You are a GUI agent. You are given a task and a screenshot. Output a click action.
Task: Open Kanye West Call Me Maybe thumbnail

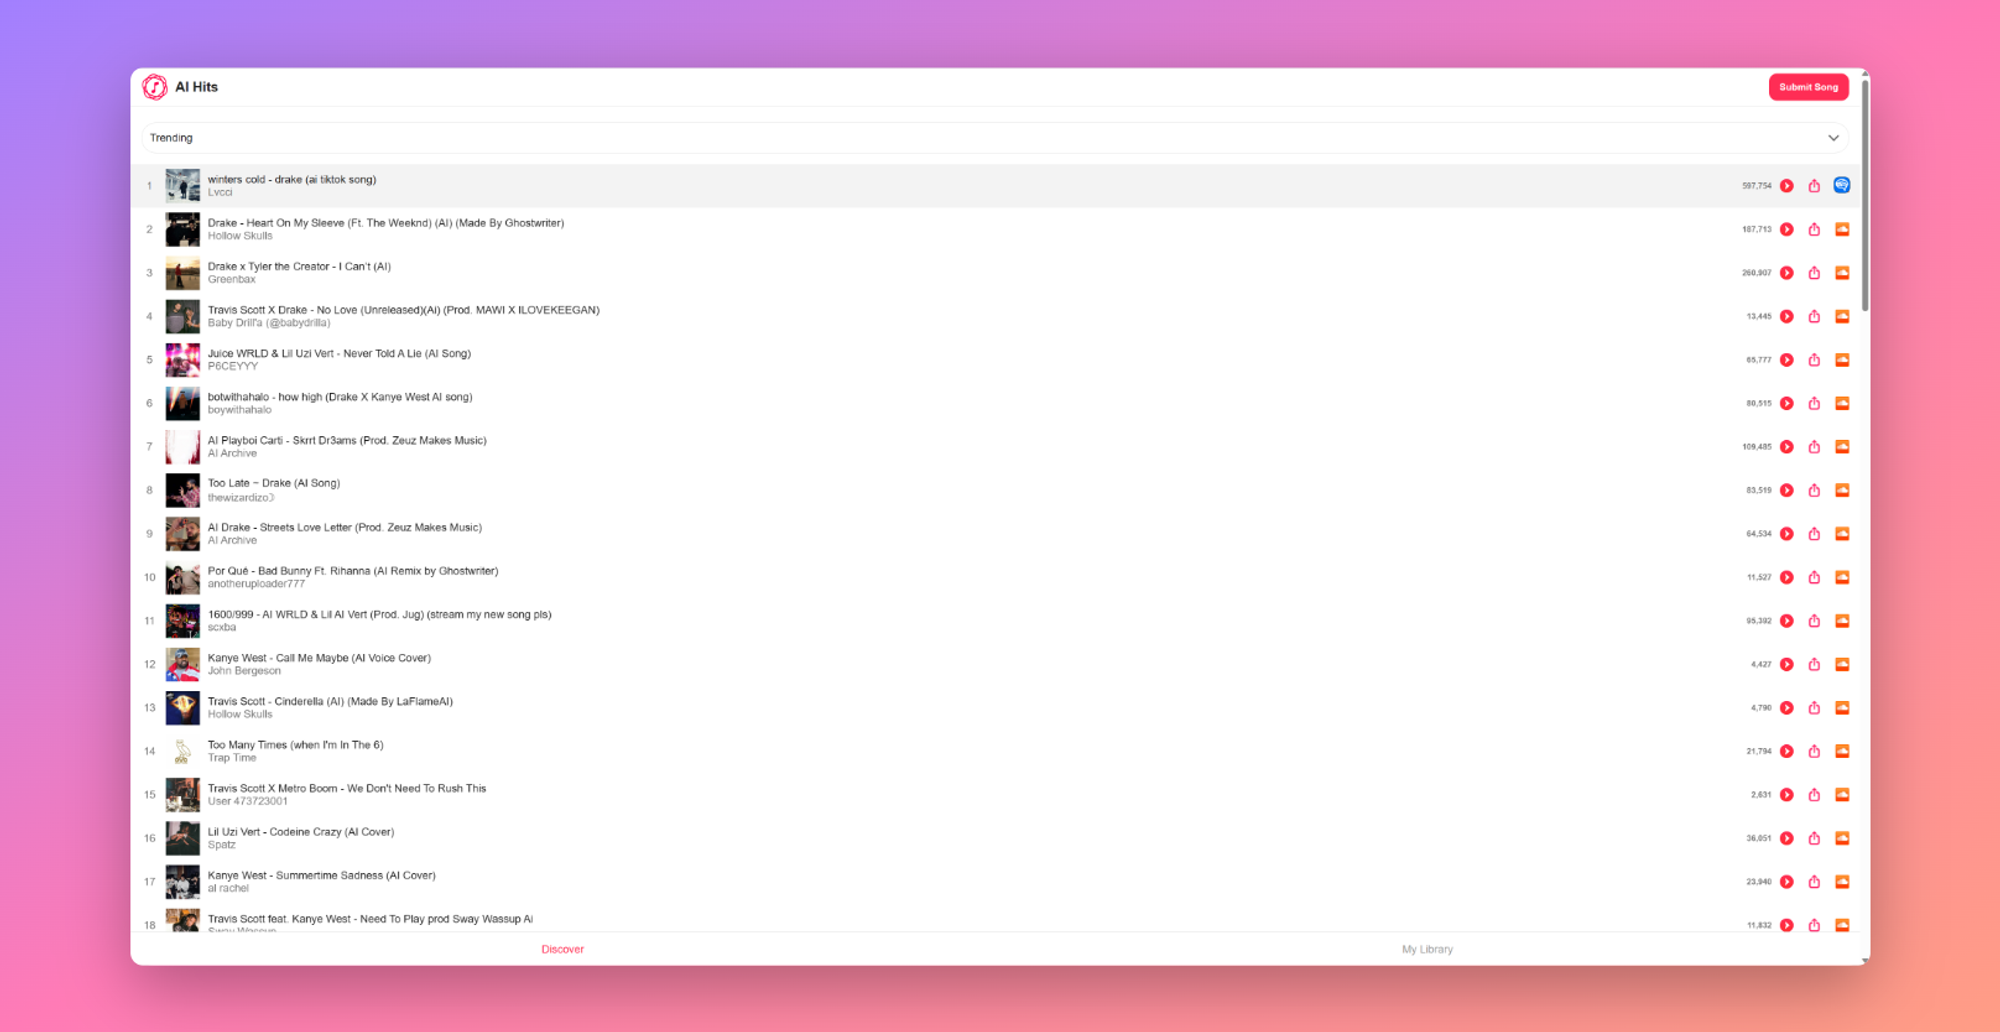pyautogui.click(x=183, y=665)
